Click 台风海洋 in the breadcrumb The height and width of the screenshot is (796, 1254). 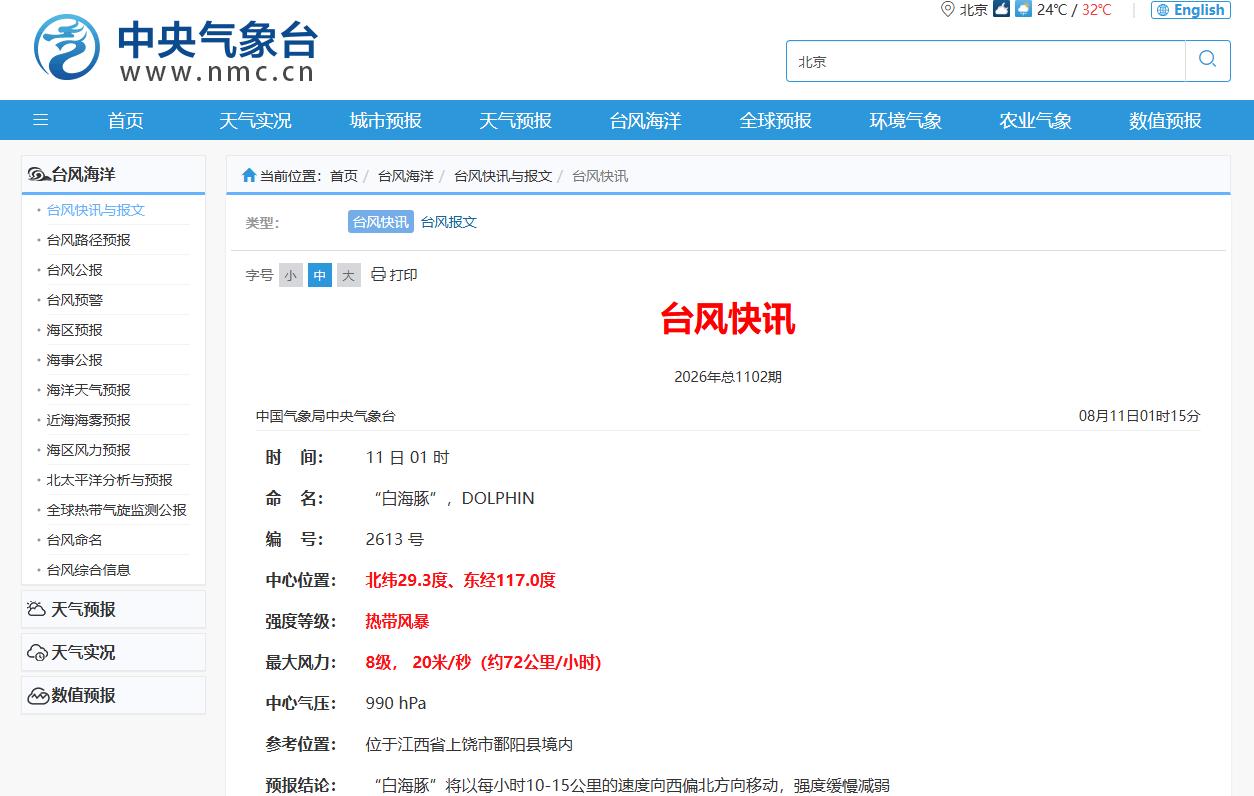pyautogui.click(x=406, y=176)
